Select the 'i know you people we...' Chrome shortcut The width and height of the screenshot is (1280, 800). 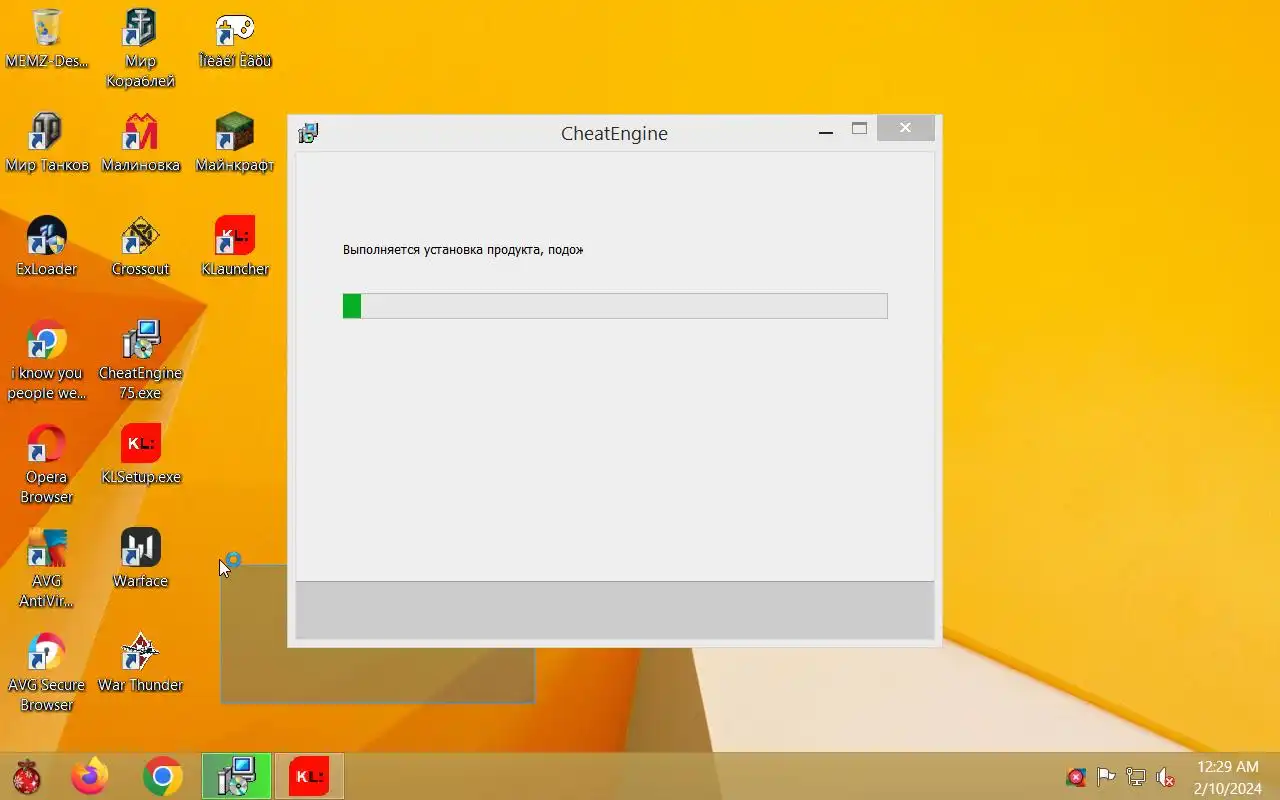click(46, 360)
